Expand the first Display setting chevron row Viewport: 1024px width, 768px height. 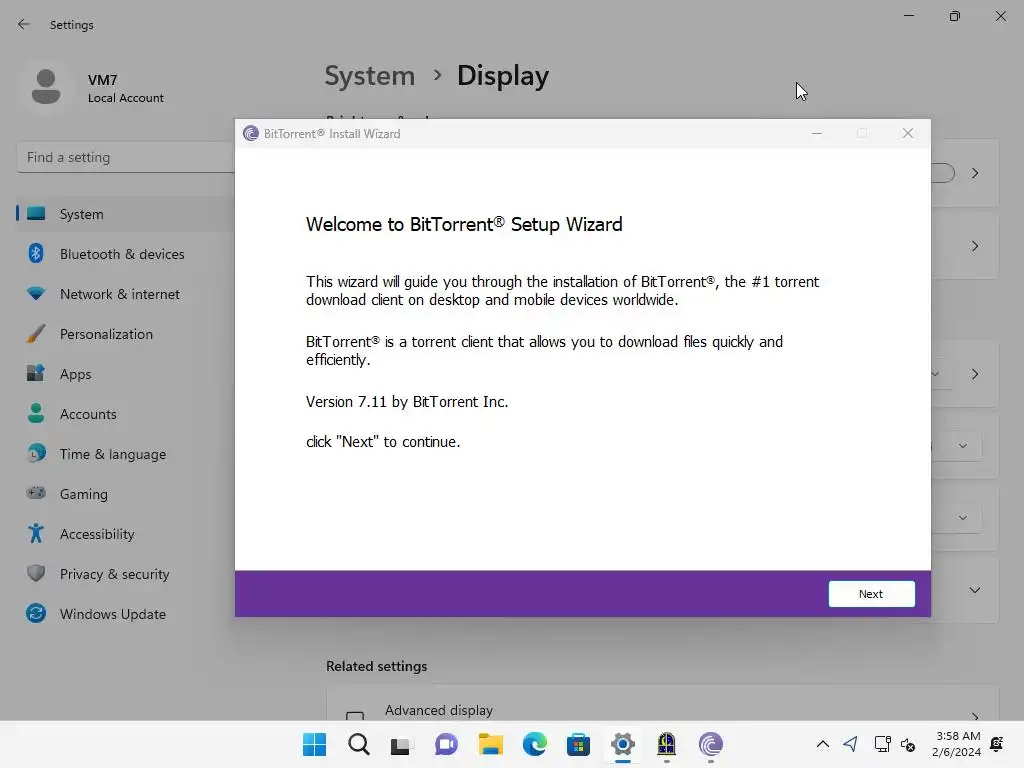[x=975, y=173]
